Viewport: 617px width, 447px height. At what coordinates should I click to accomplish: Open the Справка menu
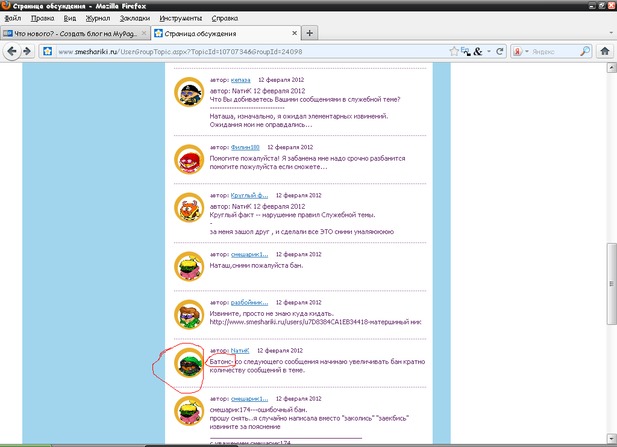[x=225, y=18]
